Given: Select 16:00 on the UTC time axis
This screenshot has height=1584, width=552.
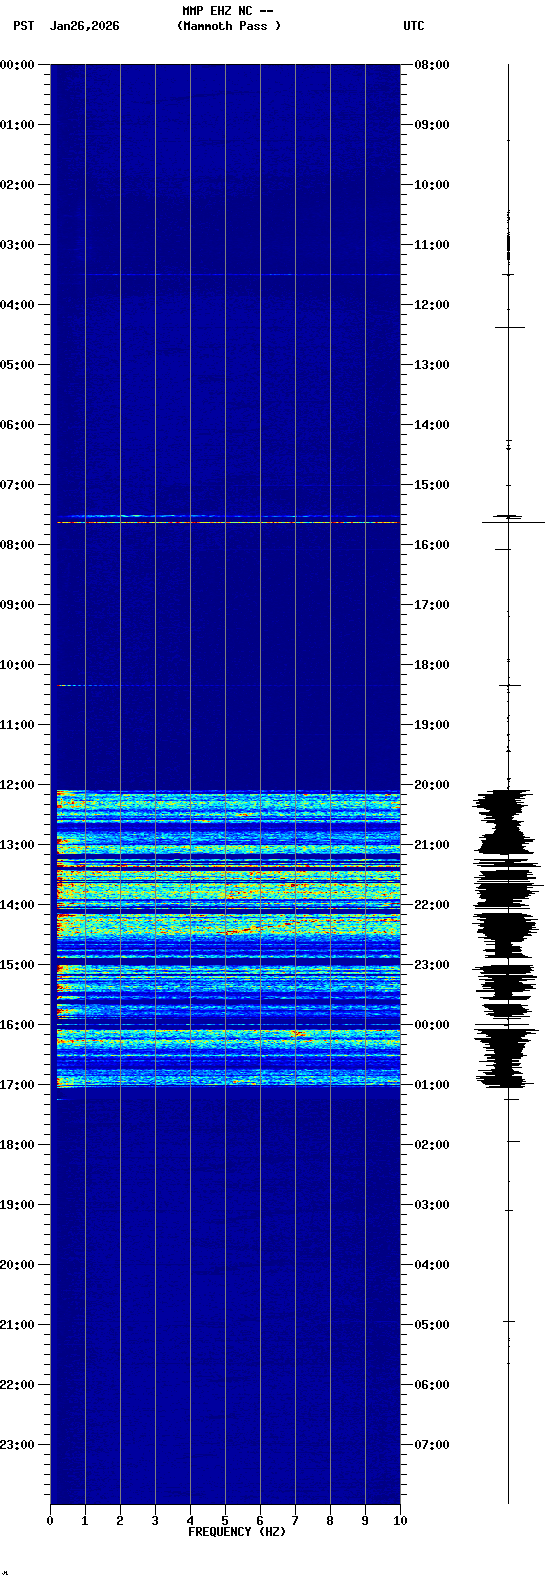Looking at the screenshot, I should tap(432, 545).
